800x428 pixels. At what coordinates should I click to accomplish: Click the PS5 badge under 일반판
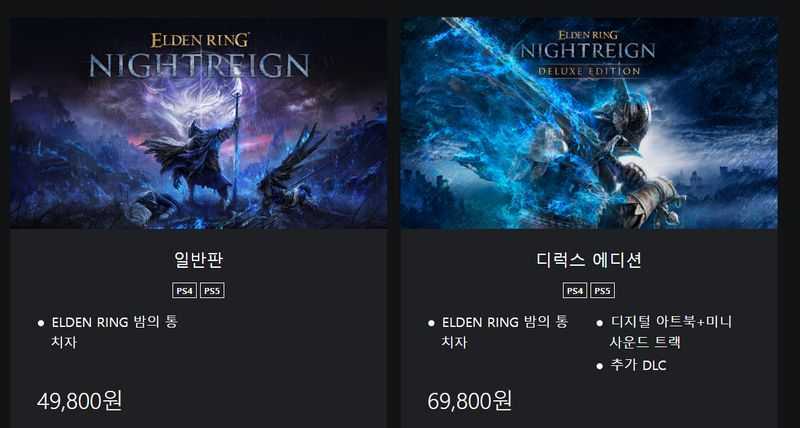212,291
